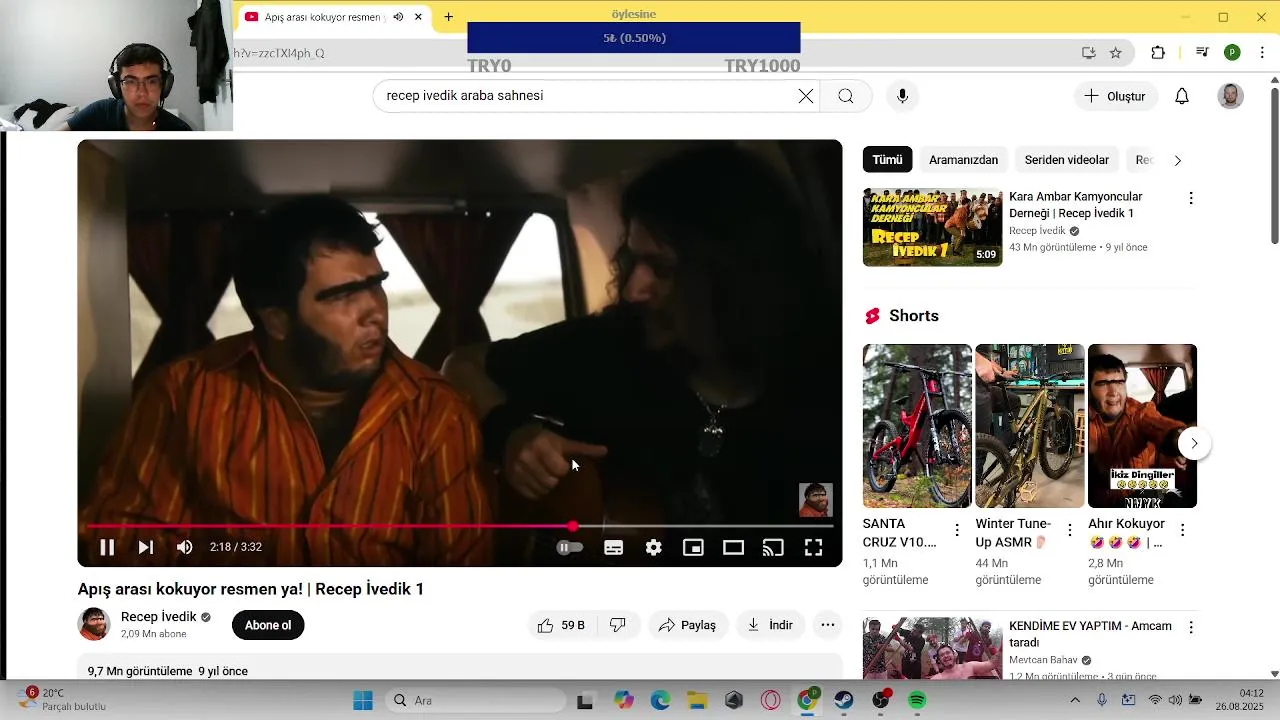
Task: Open Chrome profile P avatar
Action: (1232, 53)
